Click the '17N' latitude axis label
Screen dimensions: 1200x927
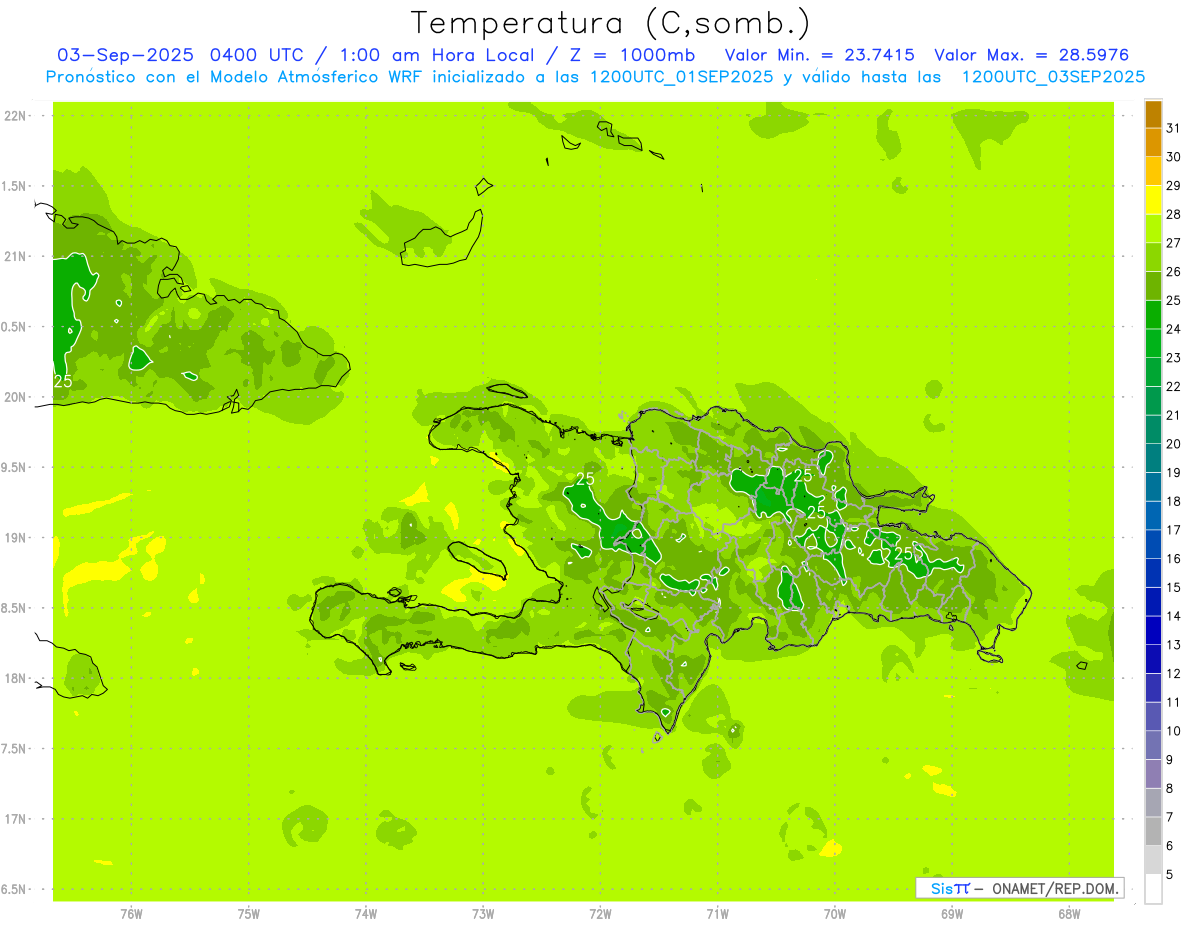click(16, 819)
